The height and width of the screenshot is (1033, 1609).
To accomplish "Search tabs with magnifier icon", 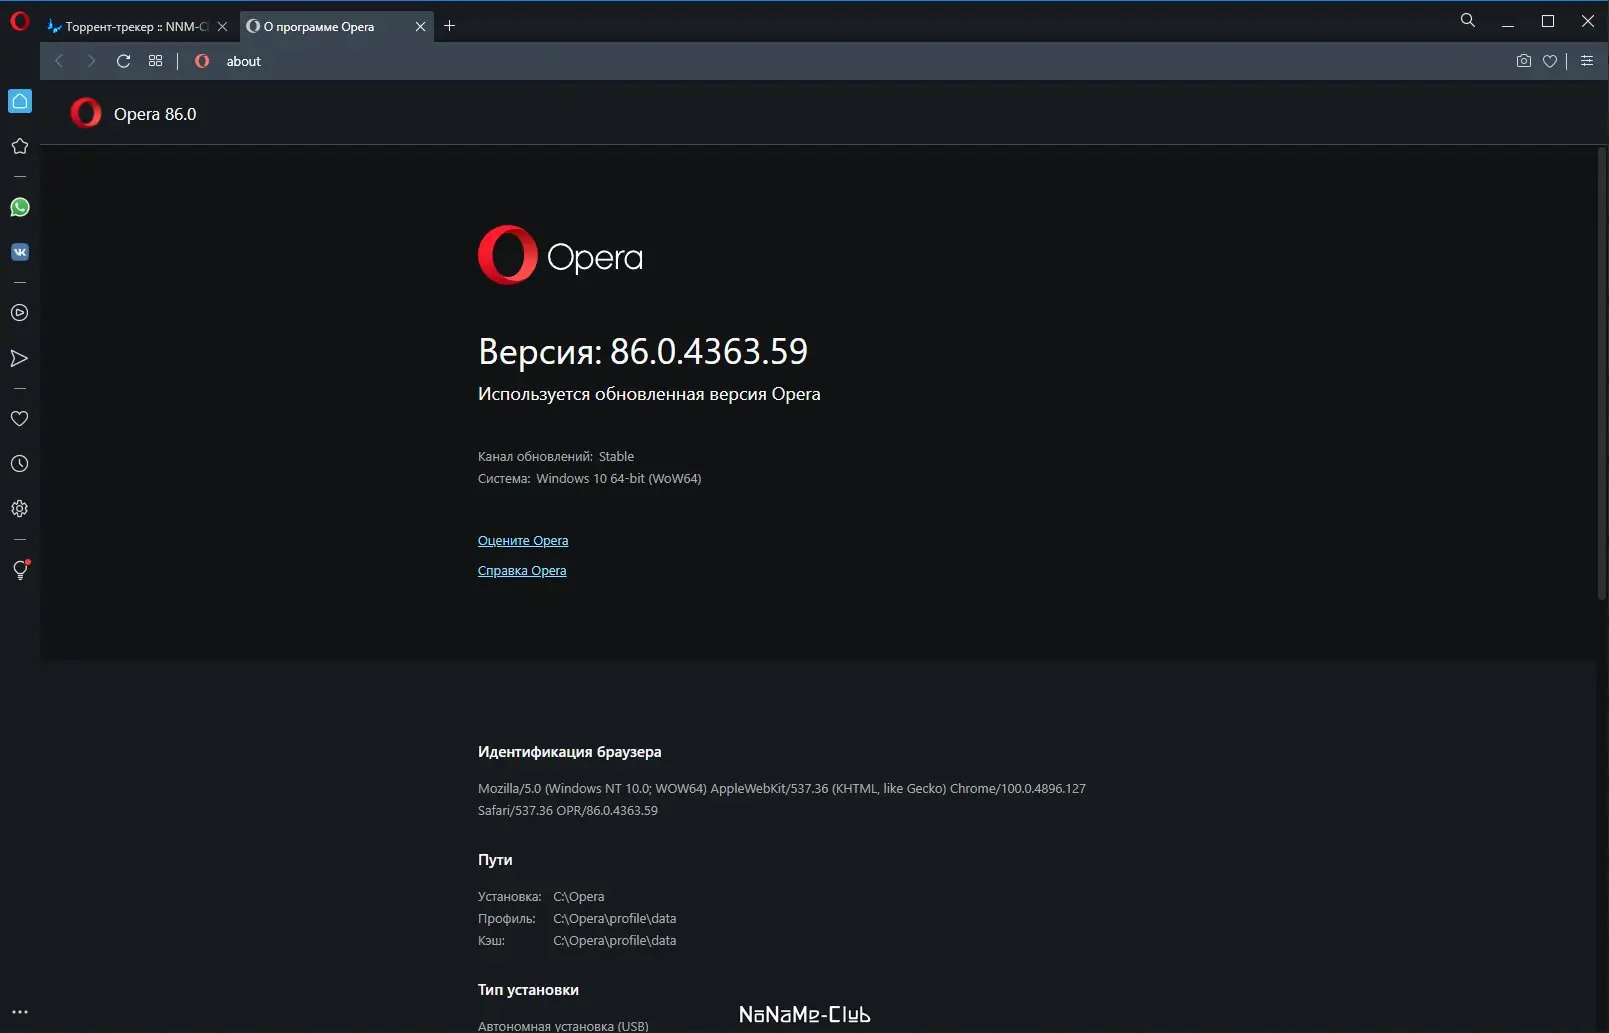I will [x=1467, y=20].
